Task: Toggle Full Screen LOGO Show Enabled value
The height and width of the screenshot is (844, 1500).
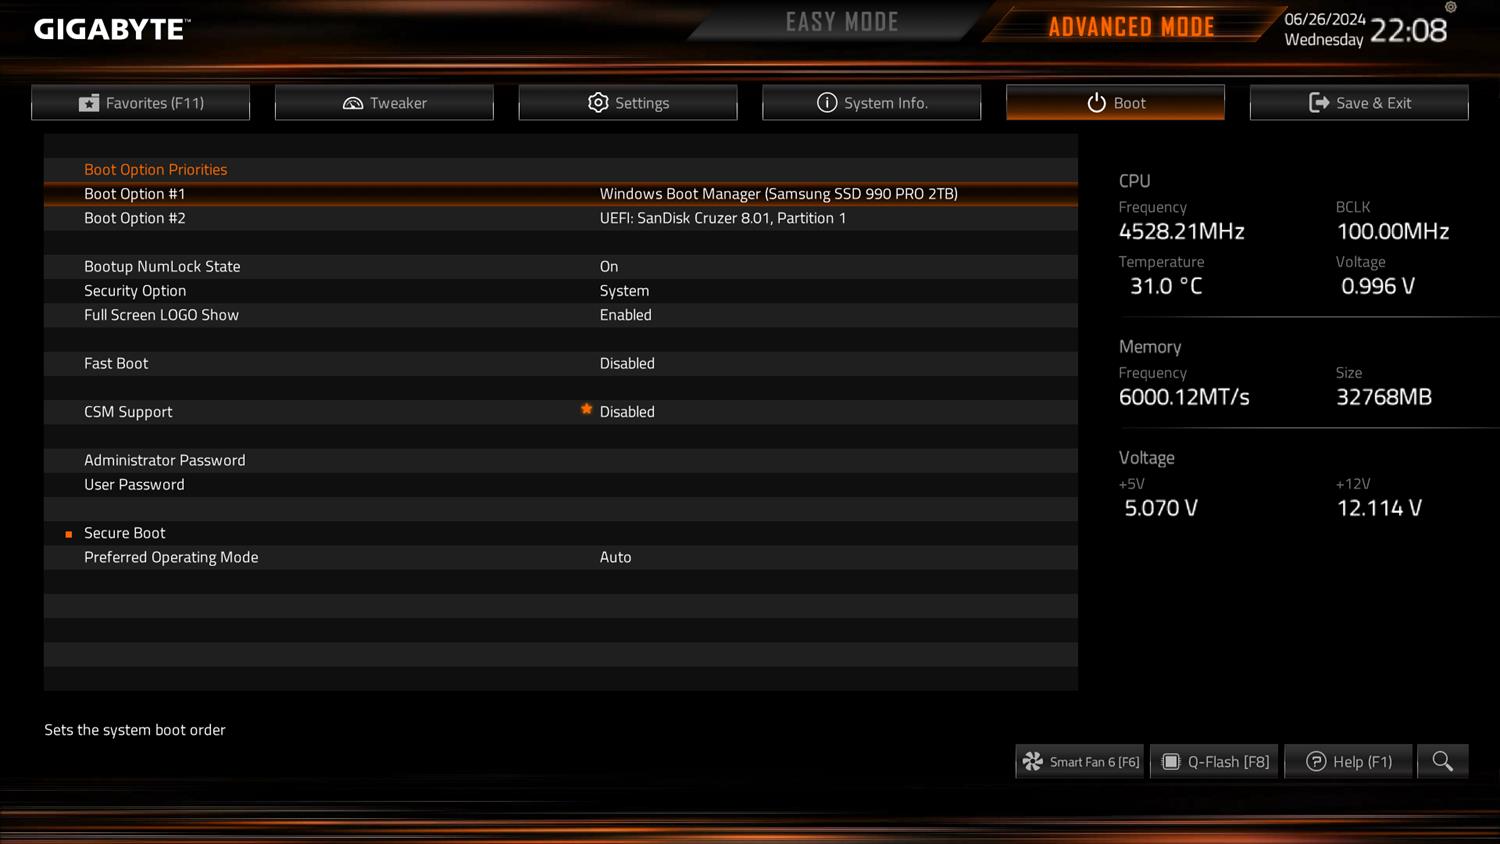Action: 625,315
